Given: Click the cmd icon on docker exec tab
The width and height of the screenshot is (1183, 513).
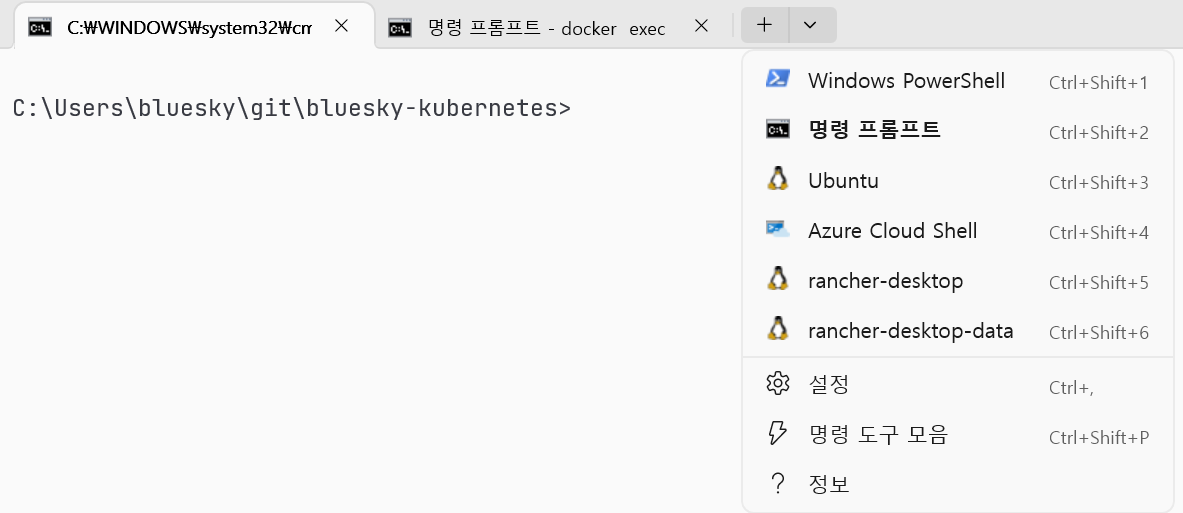Looking at the screenshot, I should point(400,28).
